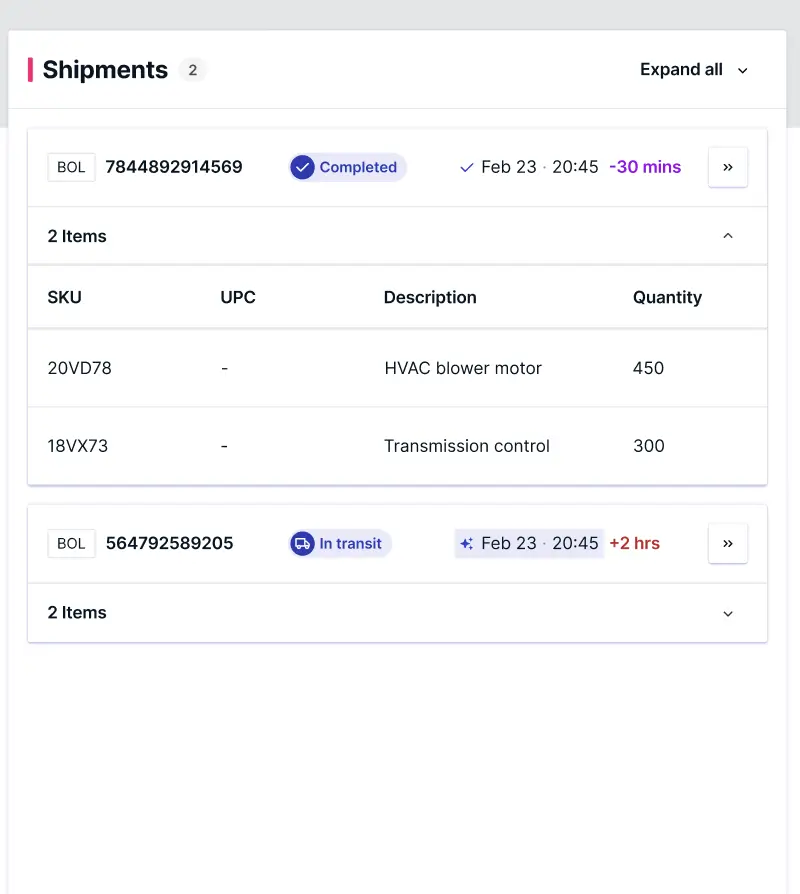Click the In transit status badge
Image resolution: width=800 pixels, height=894 pixels.
[340, 543]
